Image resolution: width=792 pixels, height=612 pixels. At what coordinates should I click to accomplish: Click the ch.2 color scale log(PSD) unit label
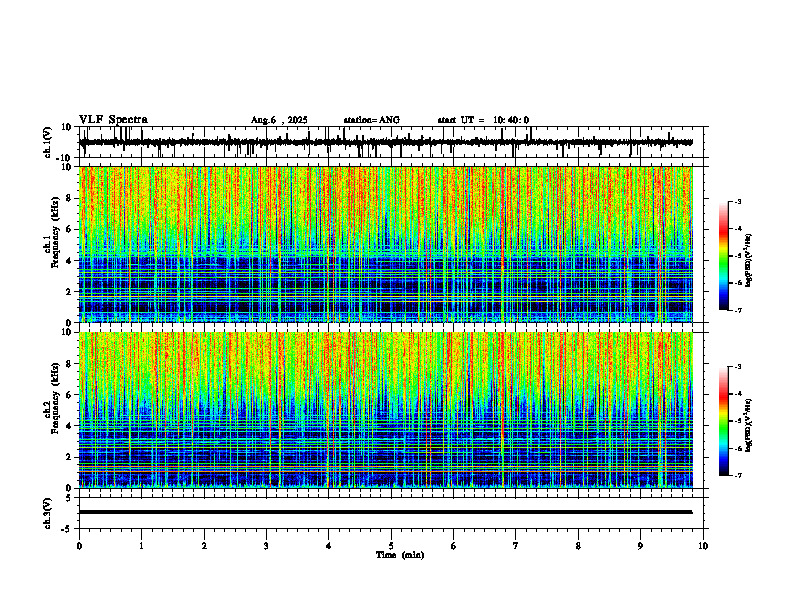pyautogui.click(x=749, y=425)
